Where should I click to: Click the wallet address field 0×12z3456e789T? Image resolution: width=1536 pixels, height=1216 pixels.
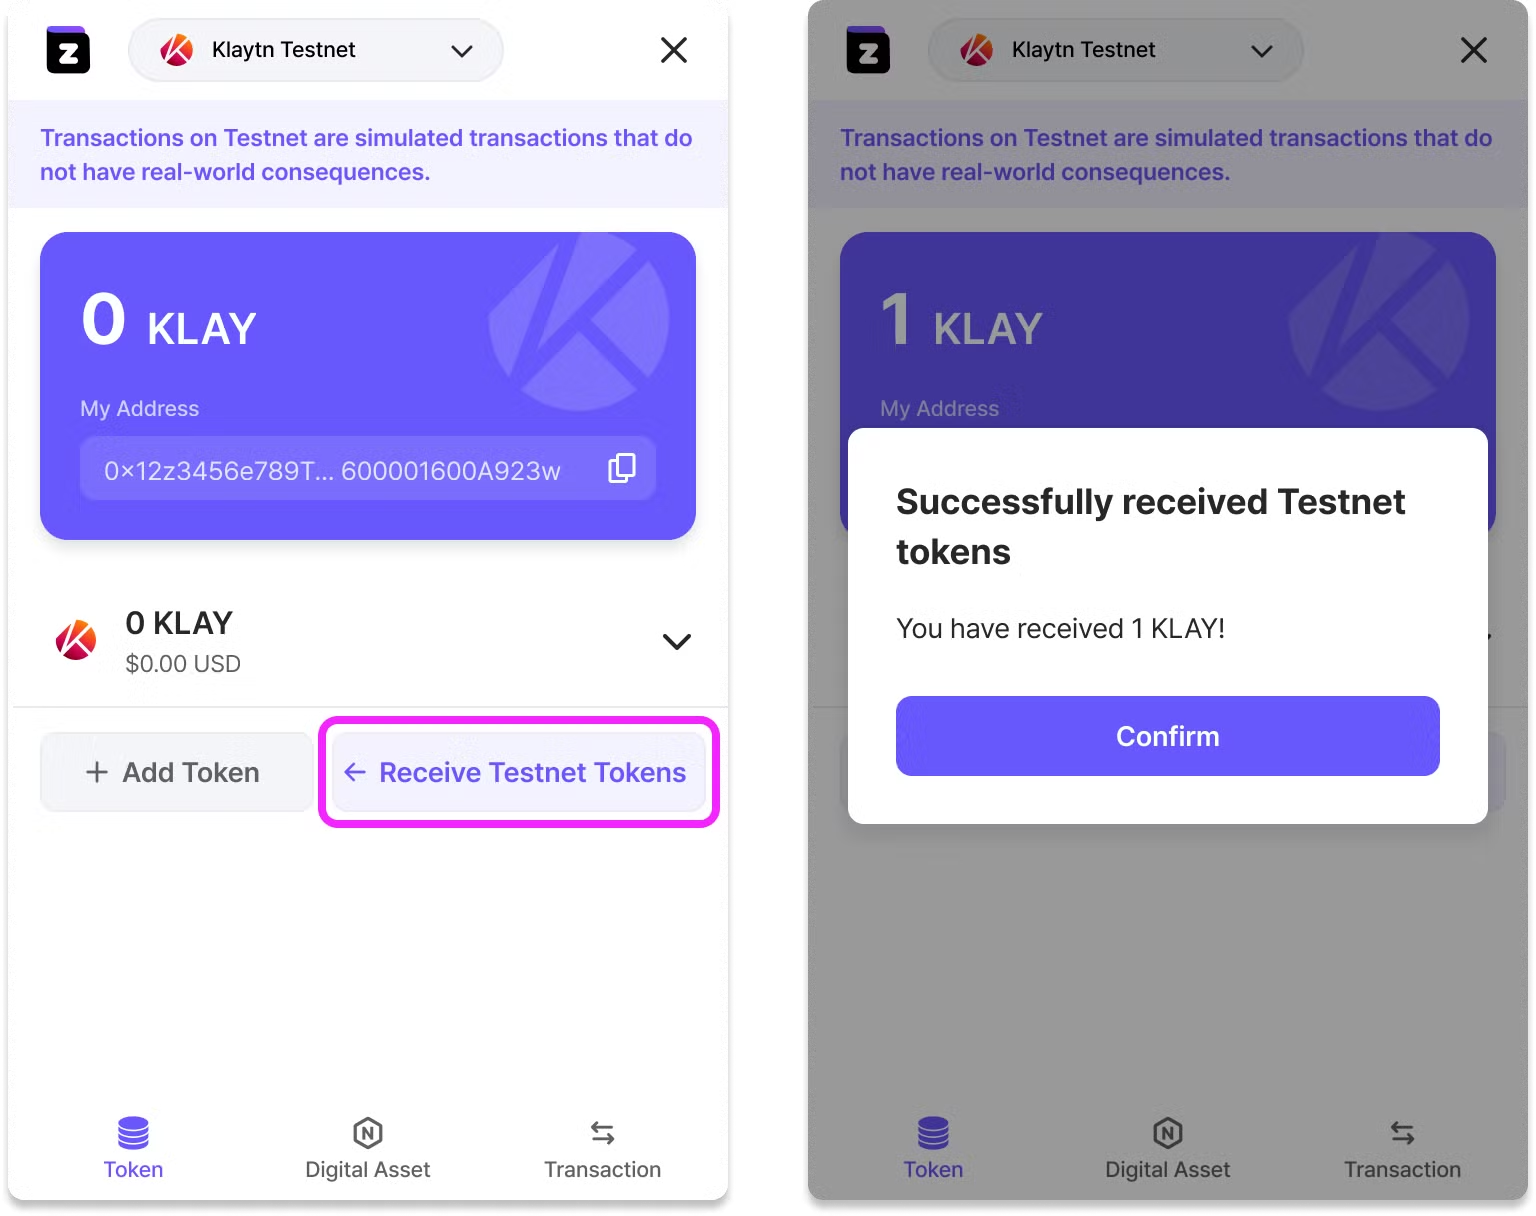tap(368, 469)
